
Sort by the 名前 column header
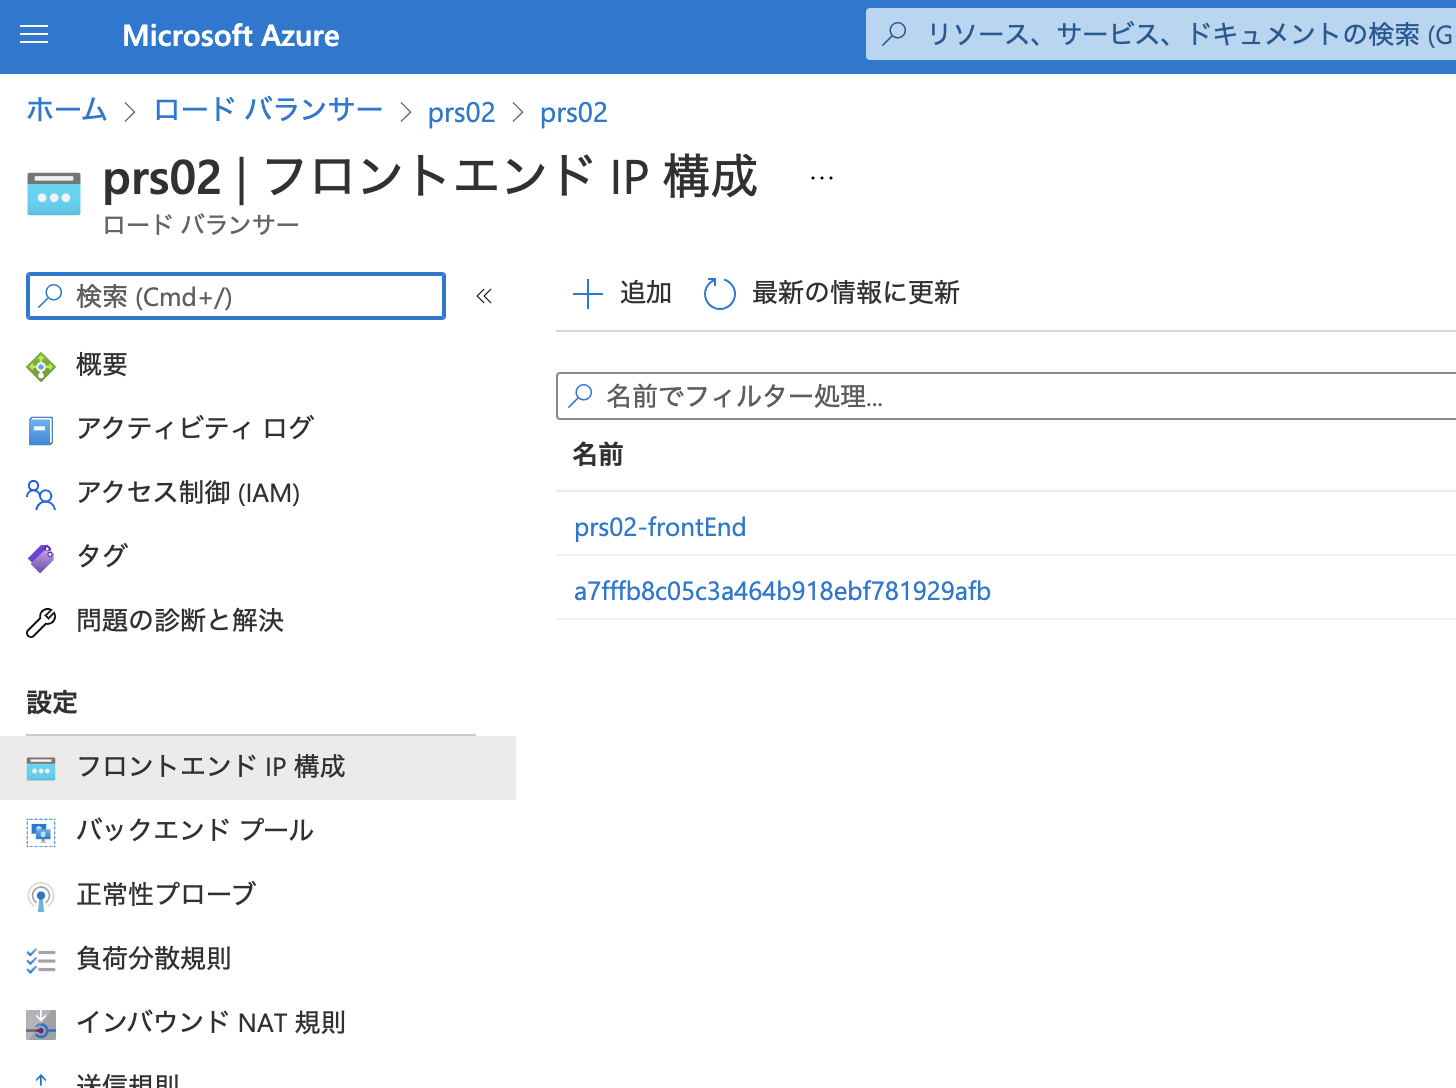click(598, 455)
